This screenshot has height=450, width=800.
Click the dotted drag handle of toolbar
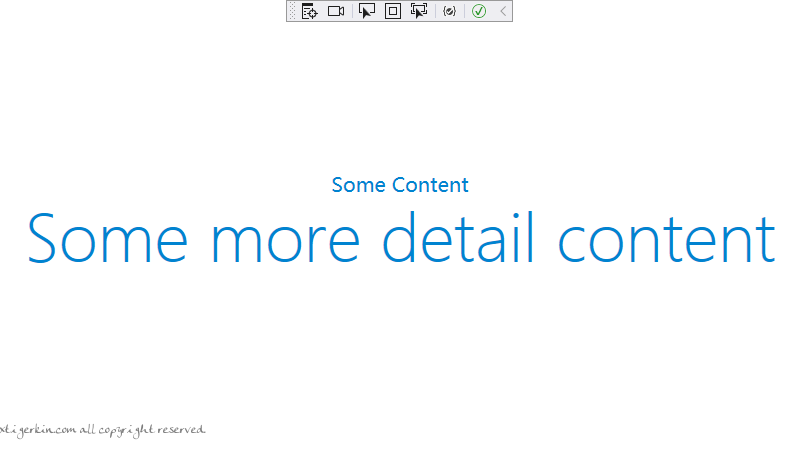pyautogui.click(x=292, y=11)
